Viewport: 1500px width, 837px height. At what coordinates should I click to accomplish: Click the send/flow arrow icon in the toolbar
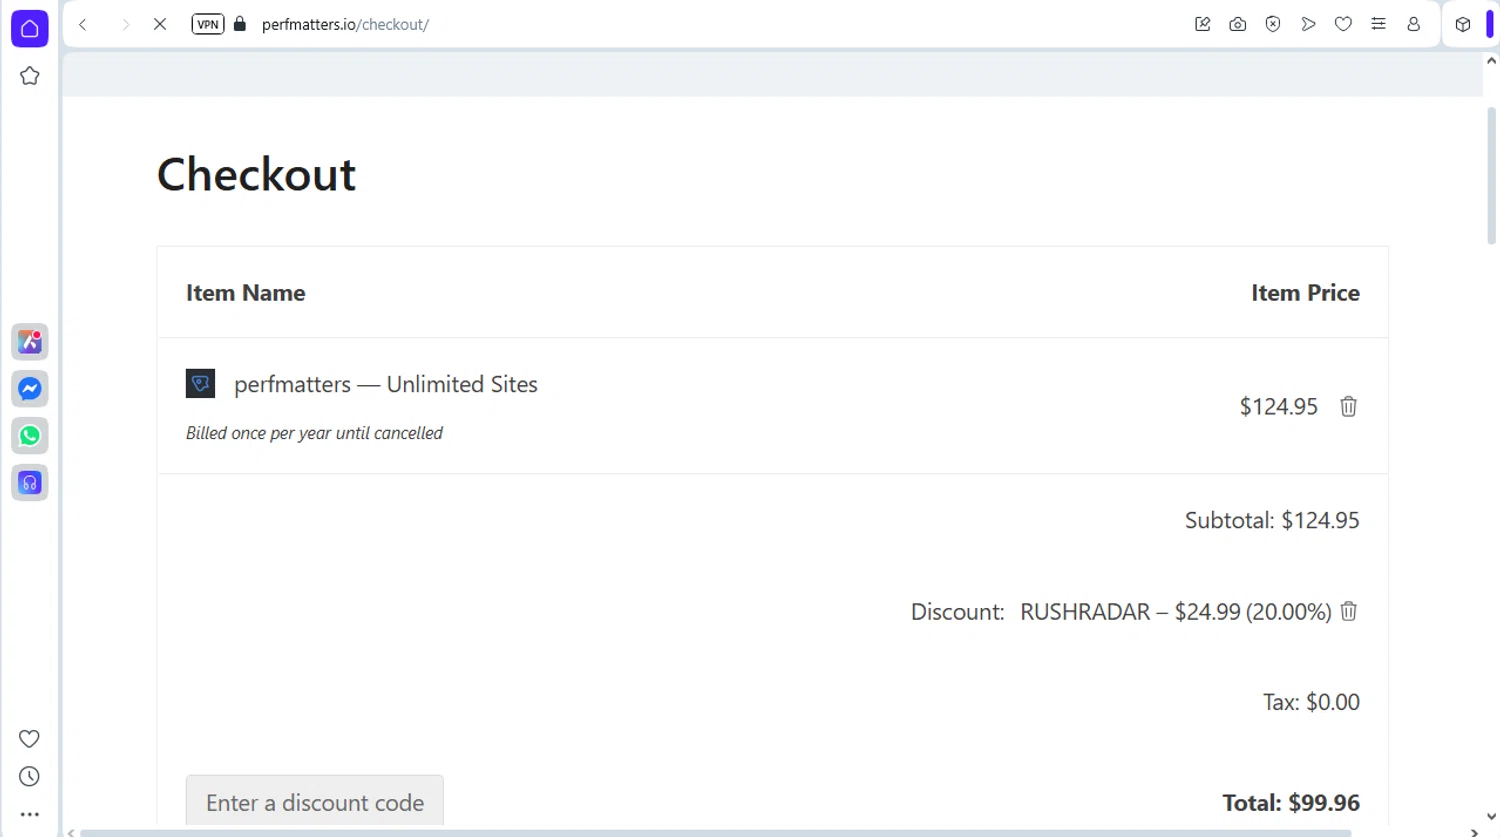1308,24
